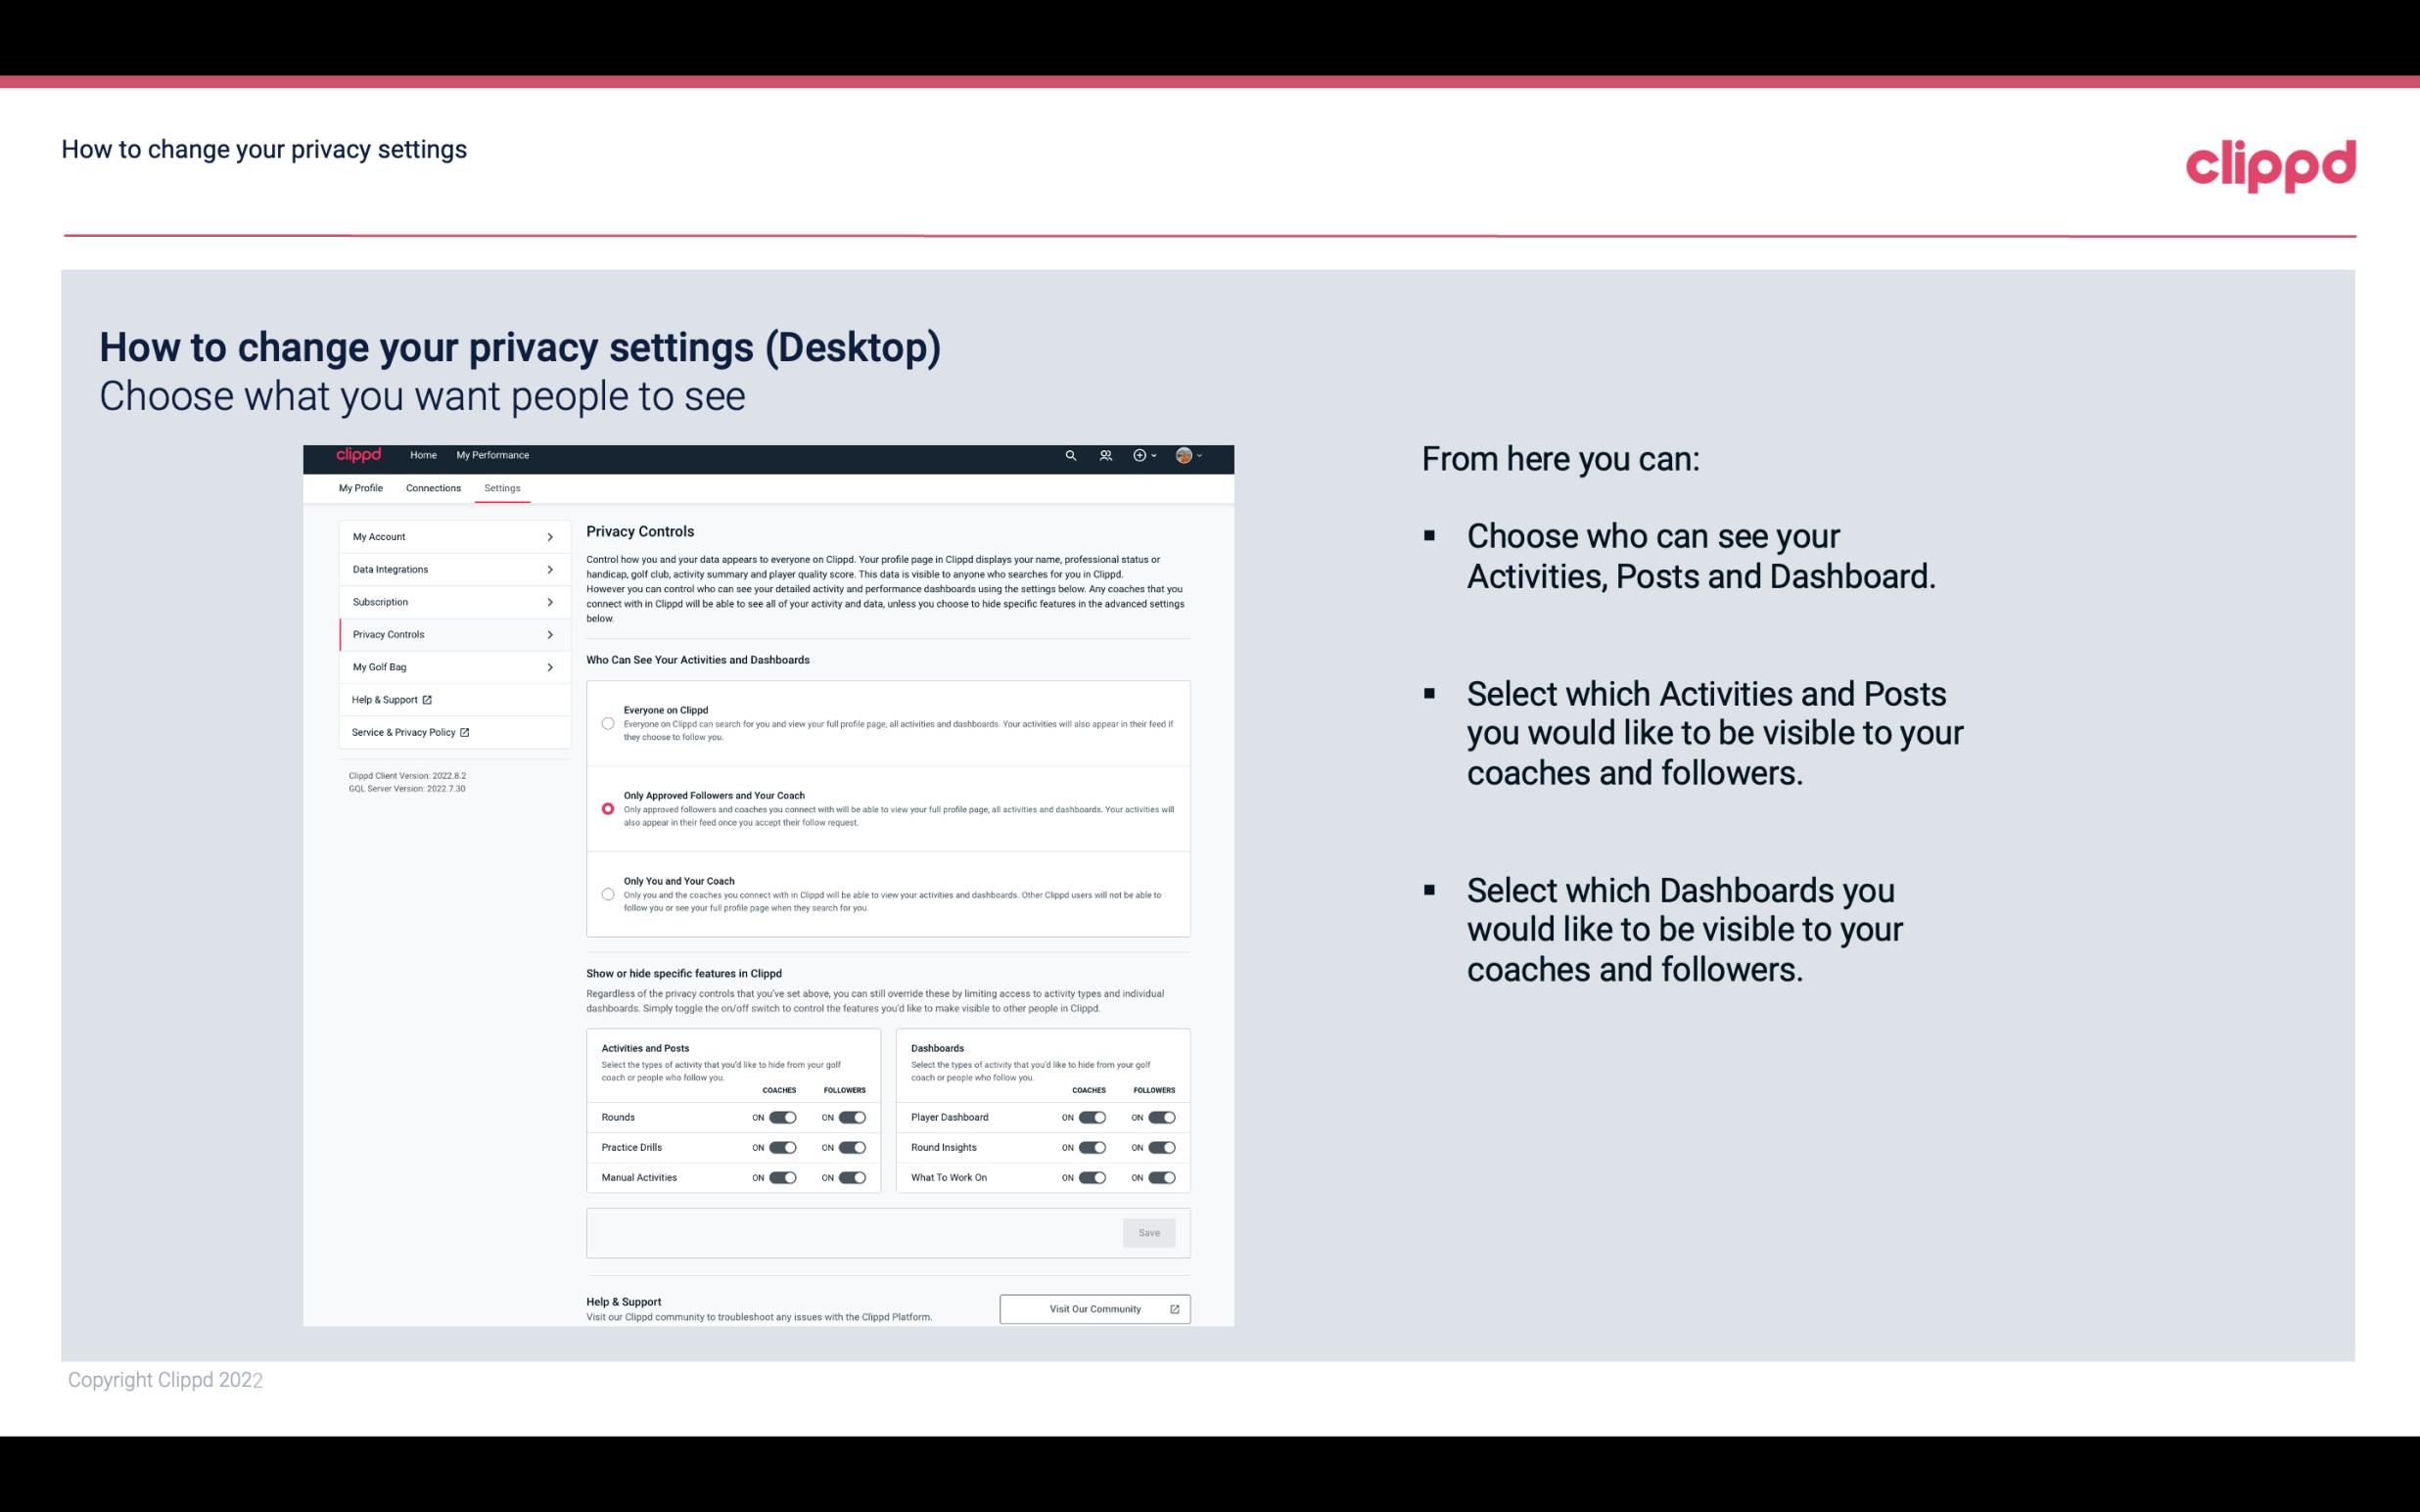This screenshot has width=2420, height=1512.
Task: Toggle Practice Drills visibility for Coaches ON
Action: [782, 1146]
